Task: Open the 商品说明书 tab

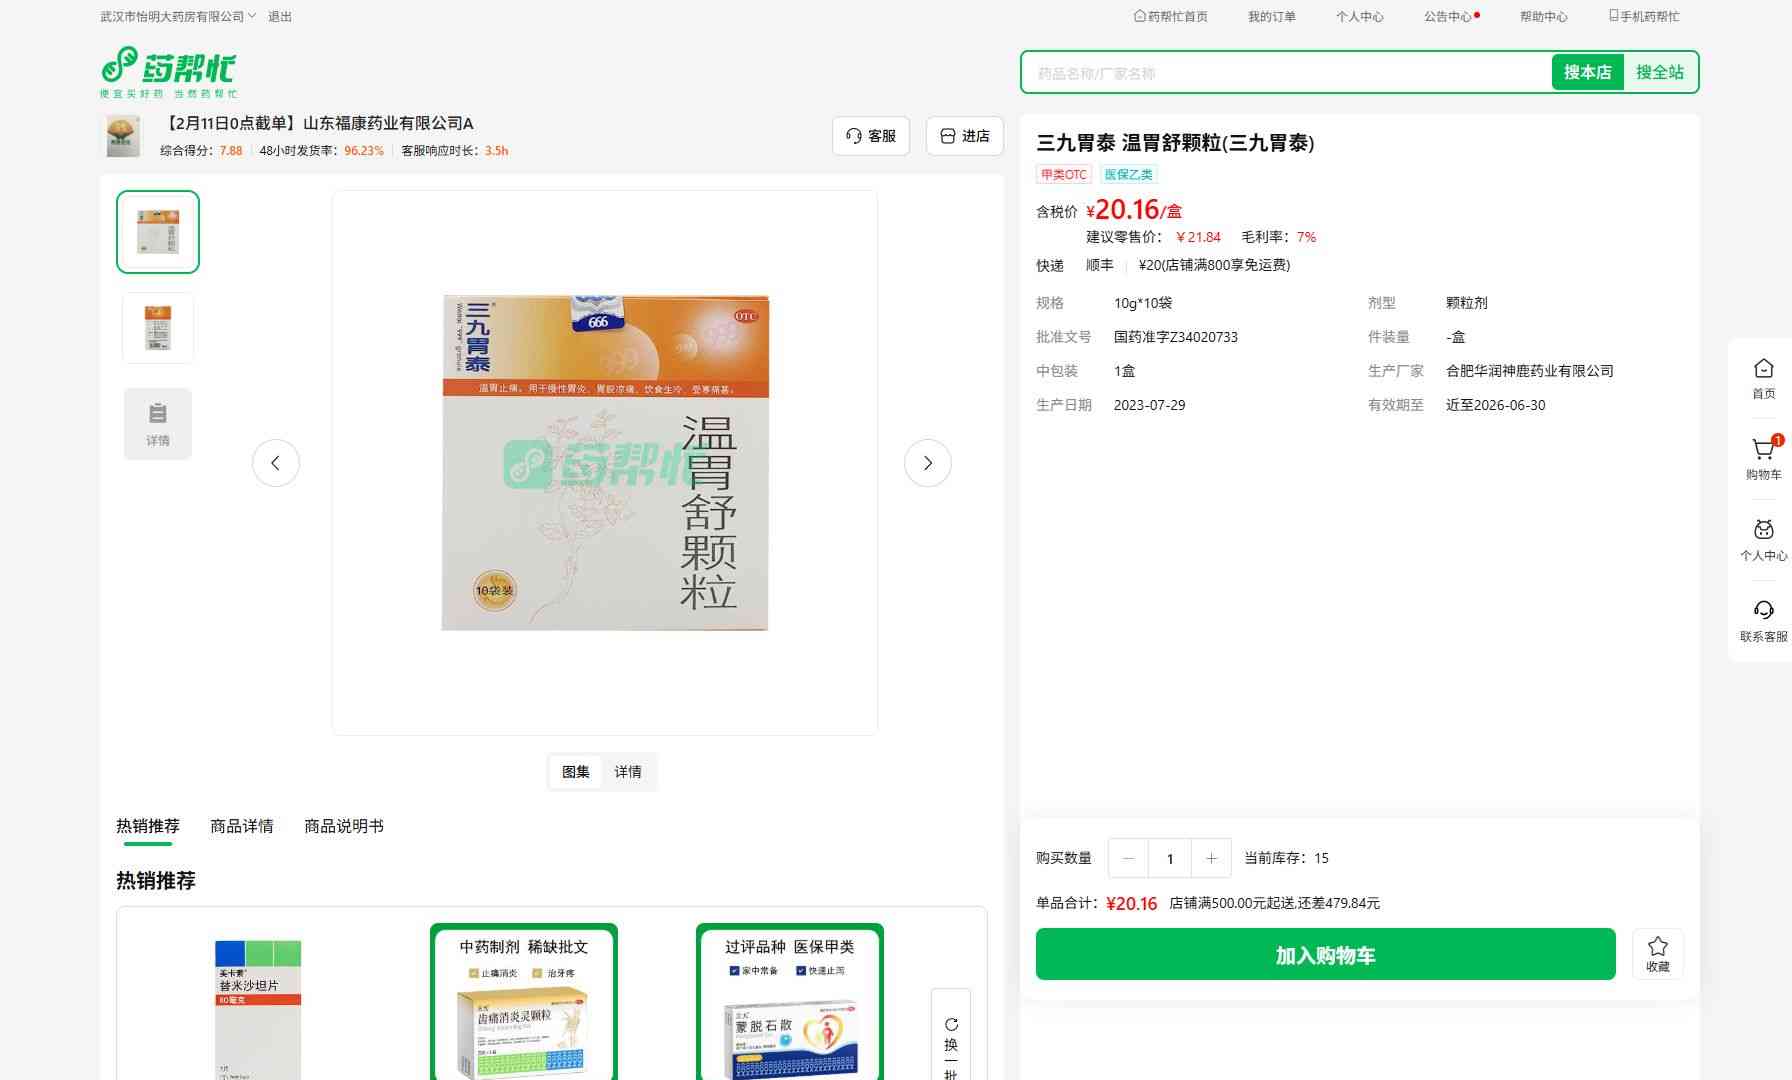Action: [343, 826]
